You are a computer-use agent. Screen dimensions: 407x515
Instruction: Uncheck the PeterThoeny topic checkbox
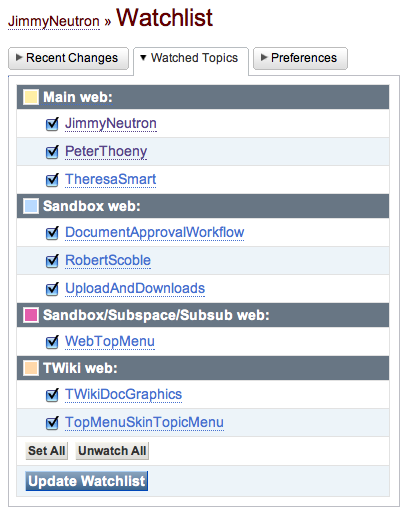52,152
